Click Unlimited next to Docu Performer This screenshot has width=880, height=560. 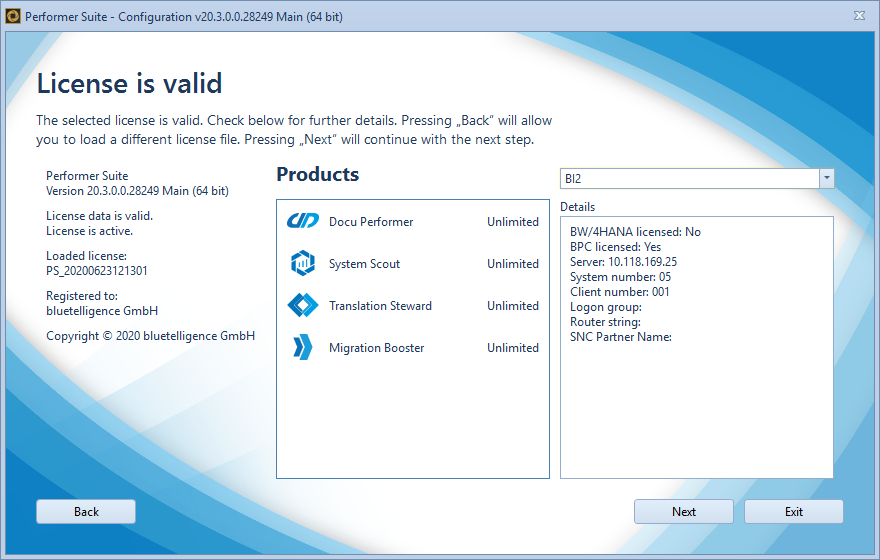tap(512, 222)
